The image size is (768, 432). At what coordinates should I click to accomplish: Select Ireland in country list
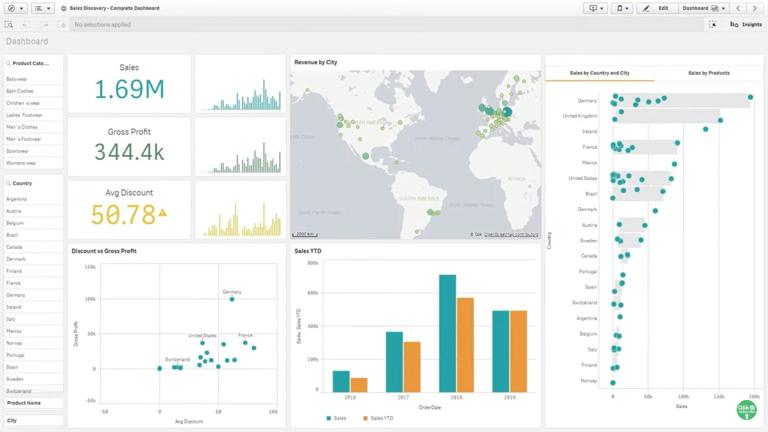(33, 307)
